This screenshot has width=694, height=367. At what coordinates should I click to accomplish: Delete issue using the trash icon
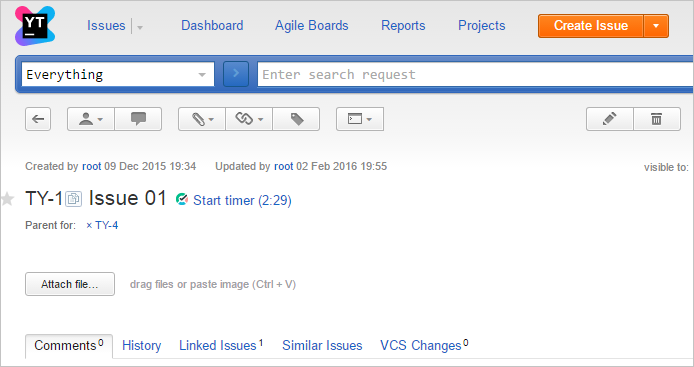657,119
